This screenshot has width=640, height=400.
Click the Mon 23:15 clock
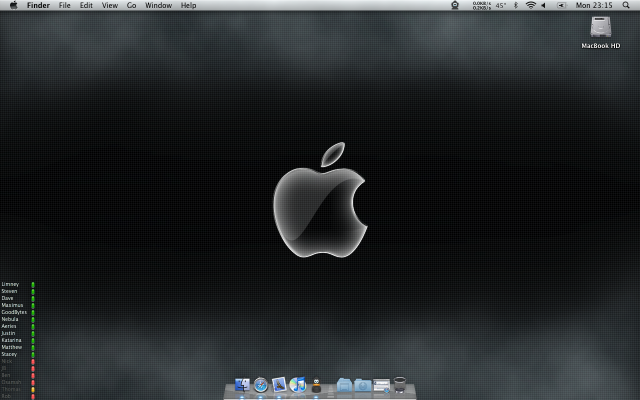[x=594, y=5]
